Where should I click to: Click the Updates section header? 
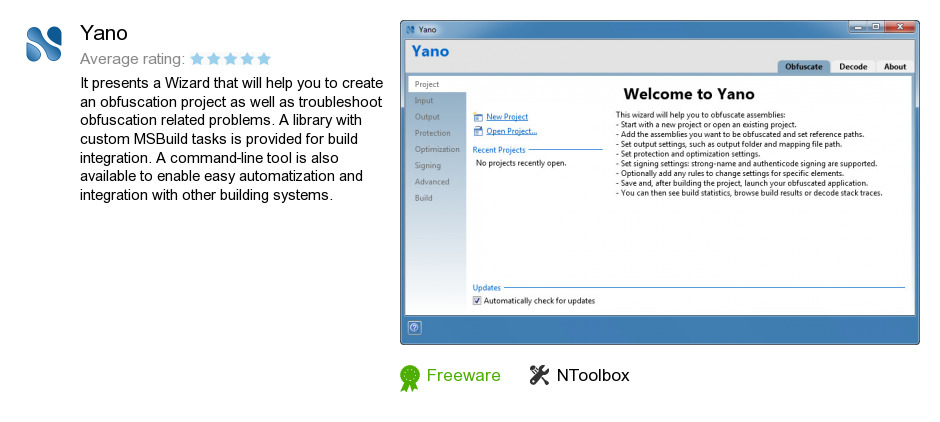pyautogui.click(x=486, y=288)
